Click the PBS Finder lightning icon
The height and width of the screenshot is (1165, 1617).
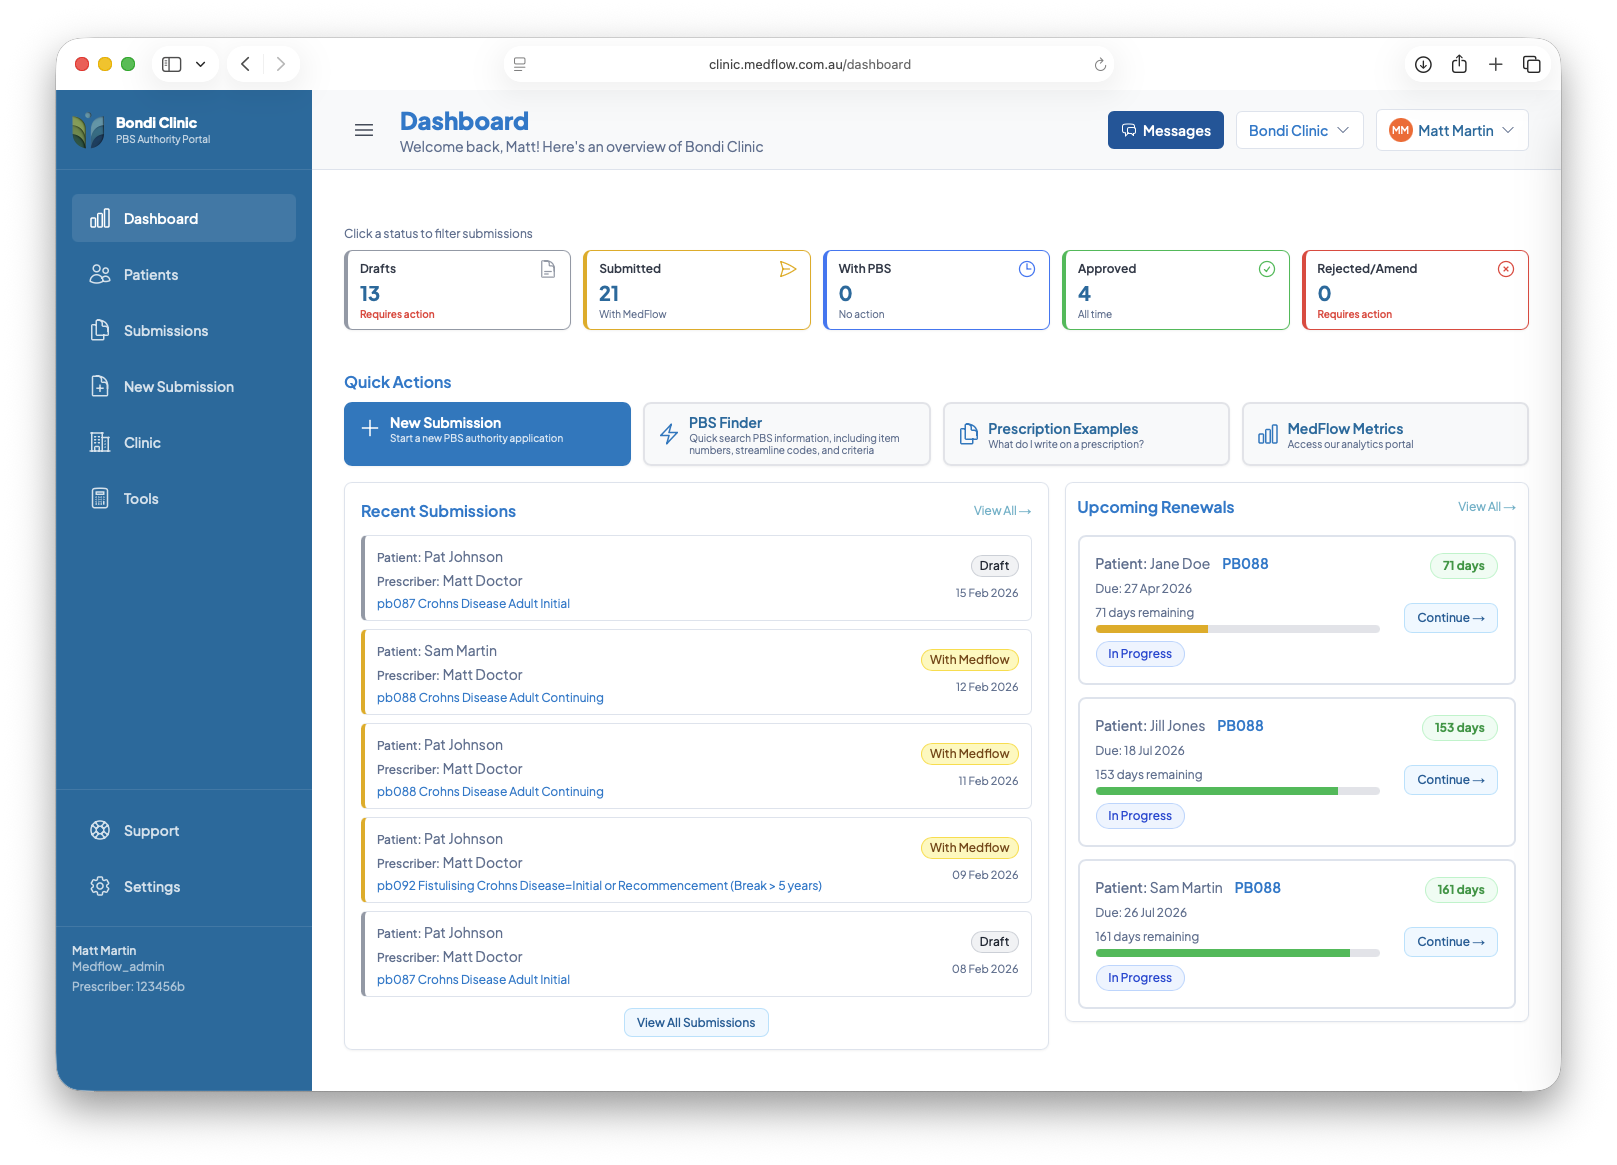(x=669, y=434)
